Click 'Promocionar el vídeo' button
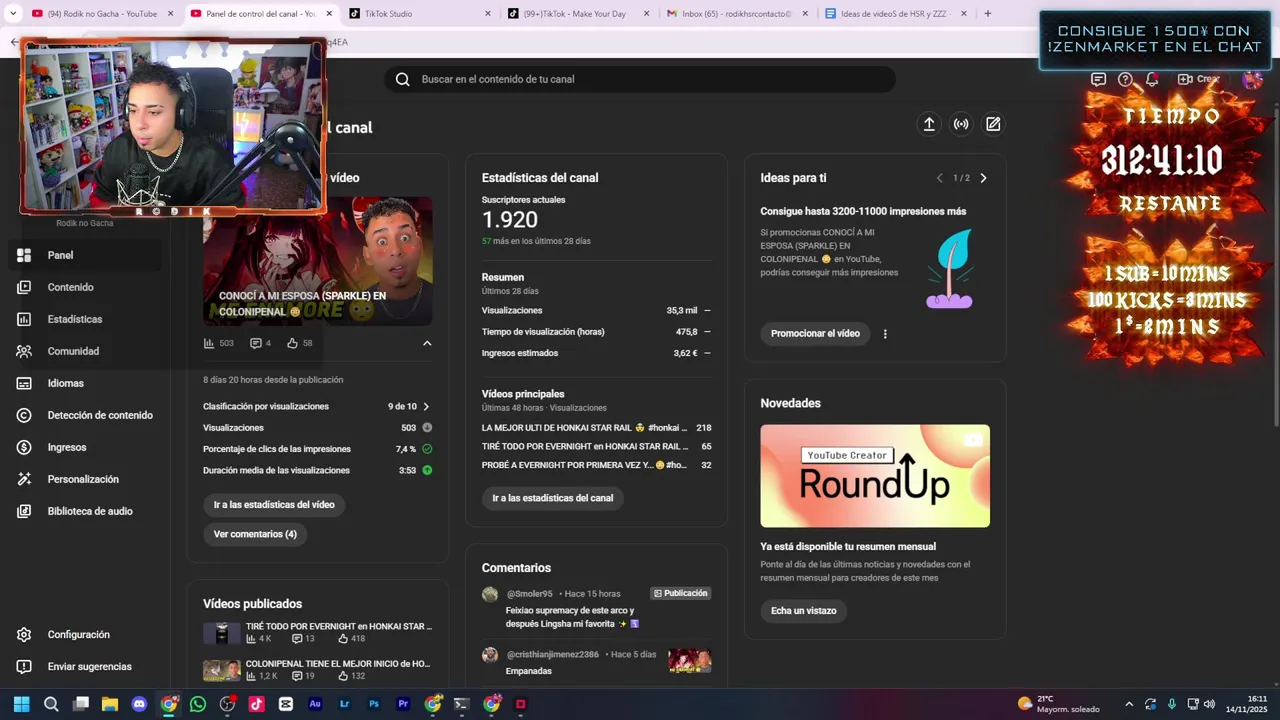 815,334
